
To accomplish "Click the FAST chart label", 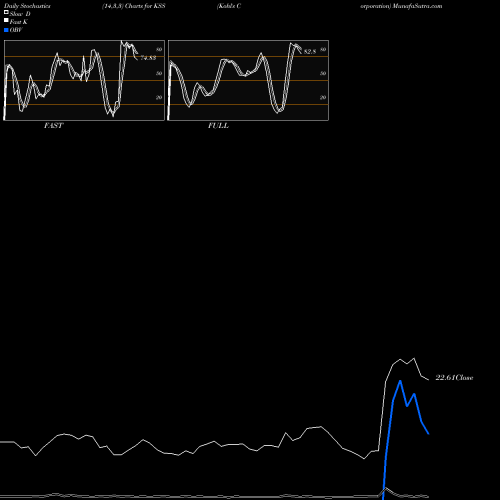I will (53, 126).
